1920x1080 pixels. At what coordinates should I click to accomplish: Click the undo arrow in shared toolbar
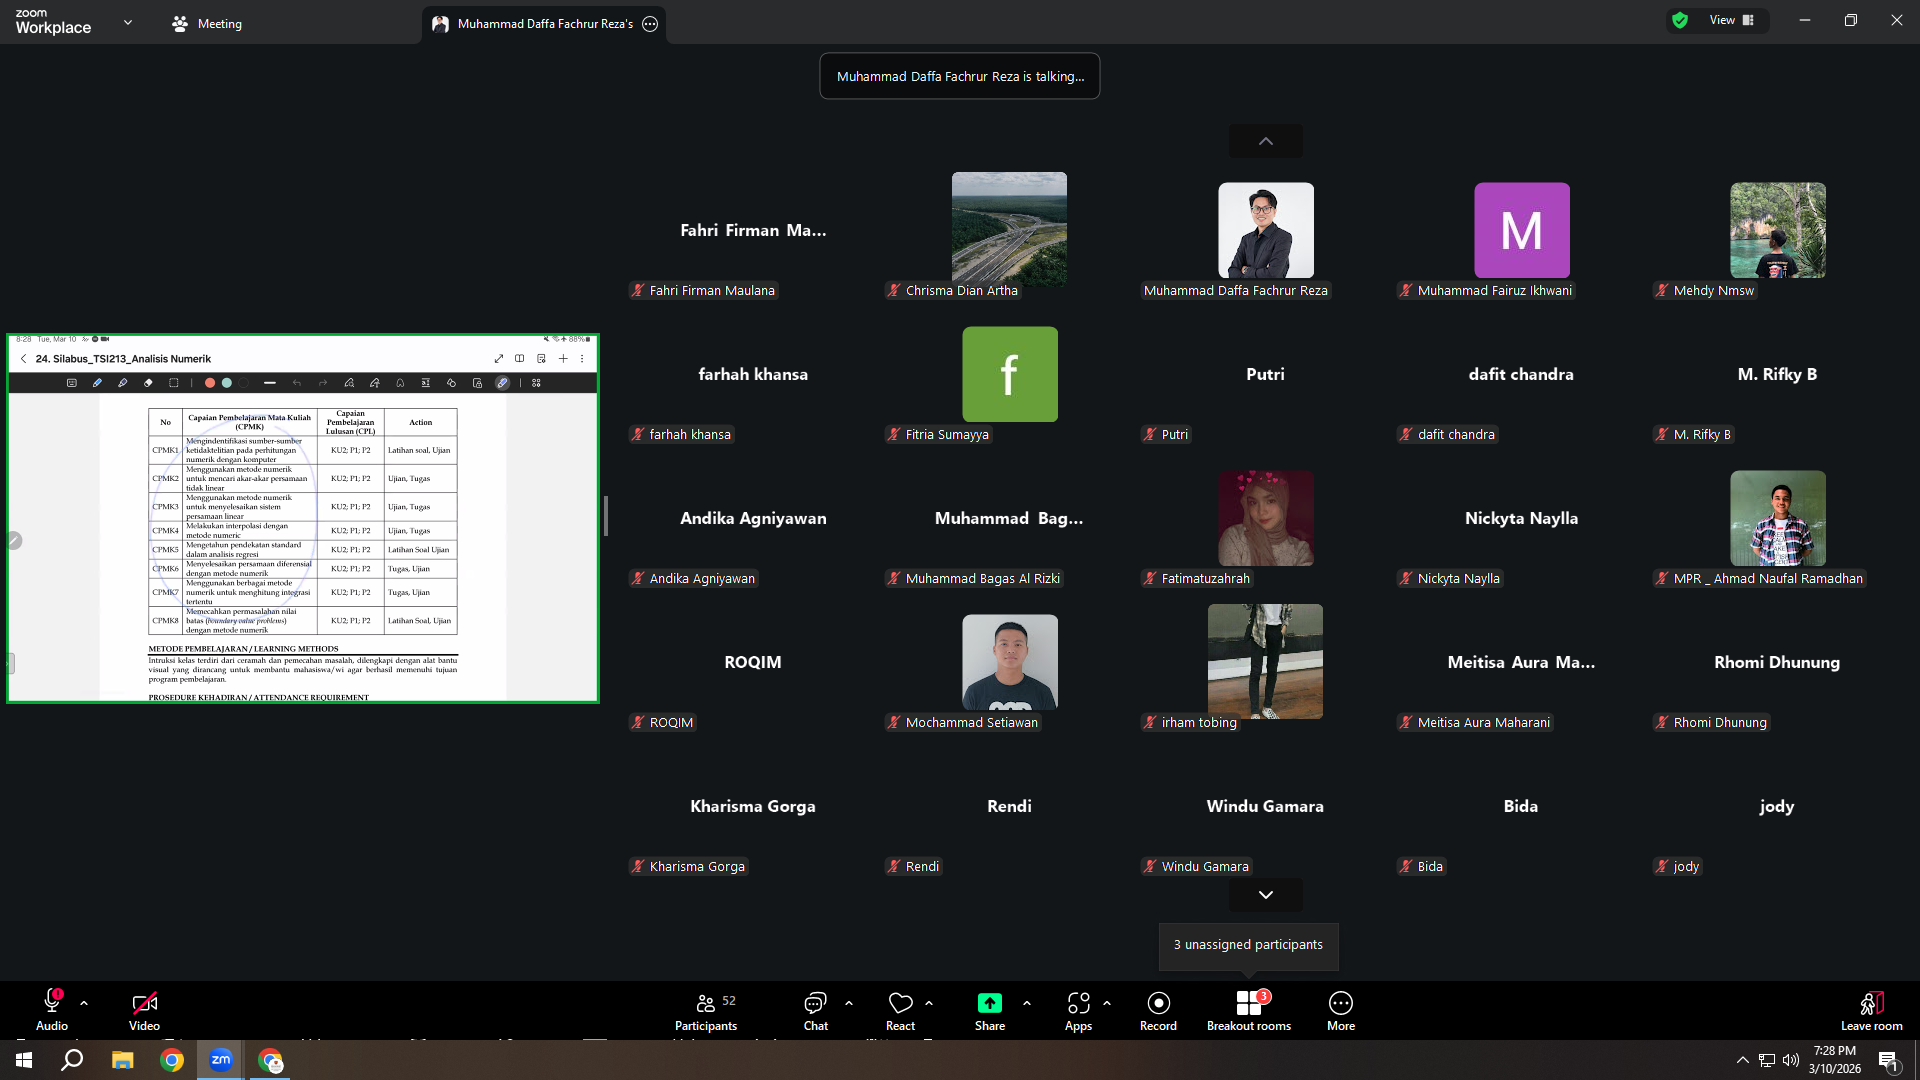click(297, 383)
